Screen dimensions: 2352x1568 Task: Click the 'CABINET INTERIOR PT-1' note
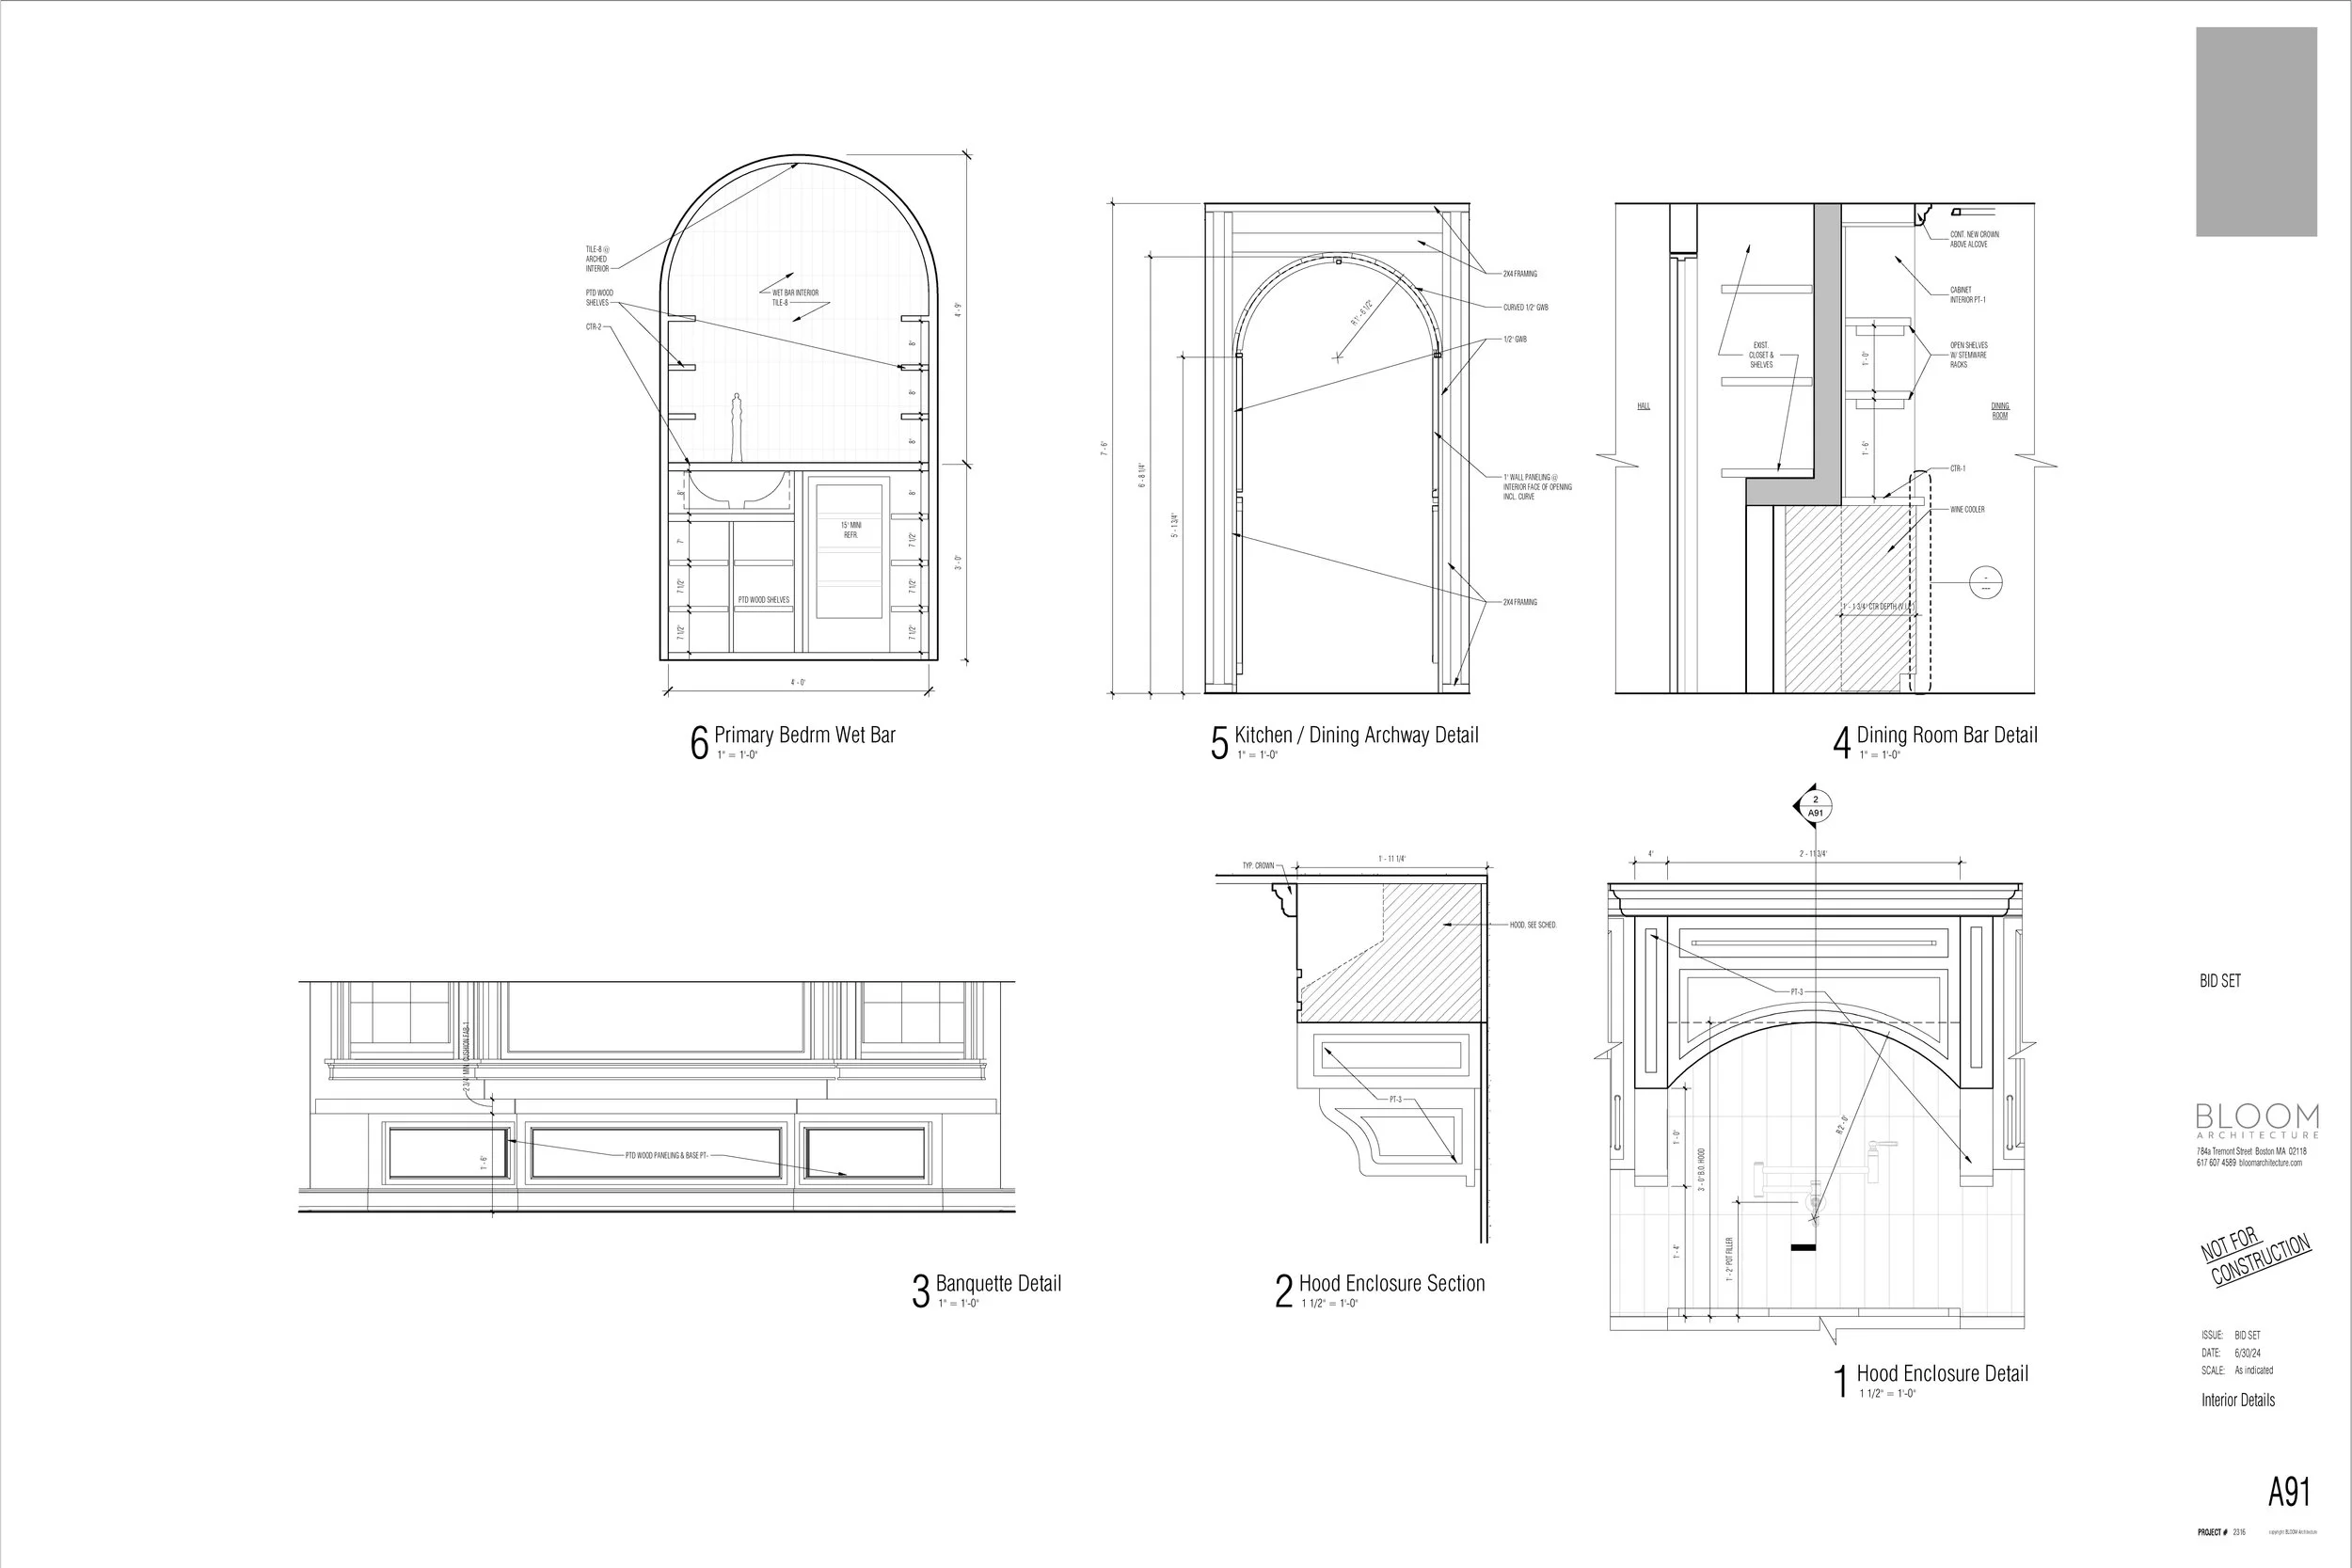(x=1968, y=295)
